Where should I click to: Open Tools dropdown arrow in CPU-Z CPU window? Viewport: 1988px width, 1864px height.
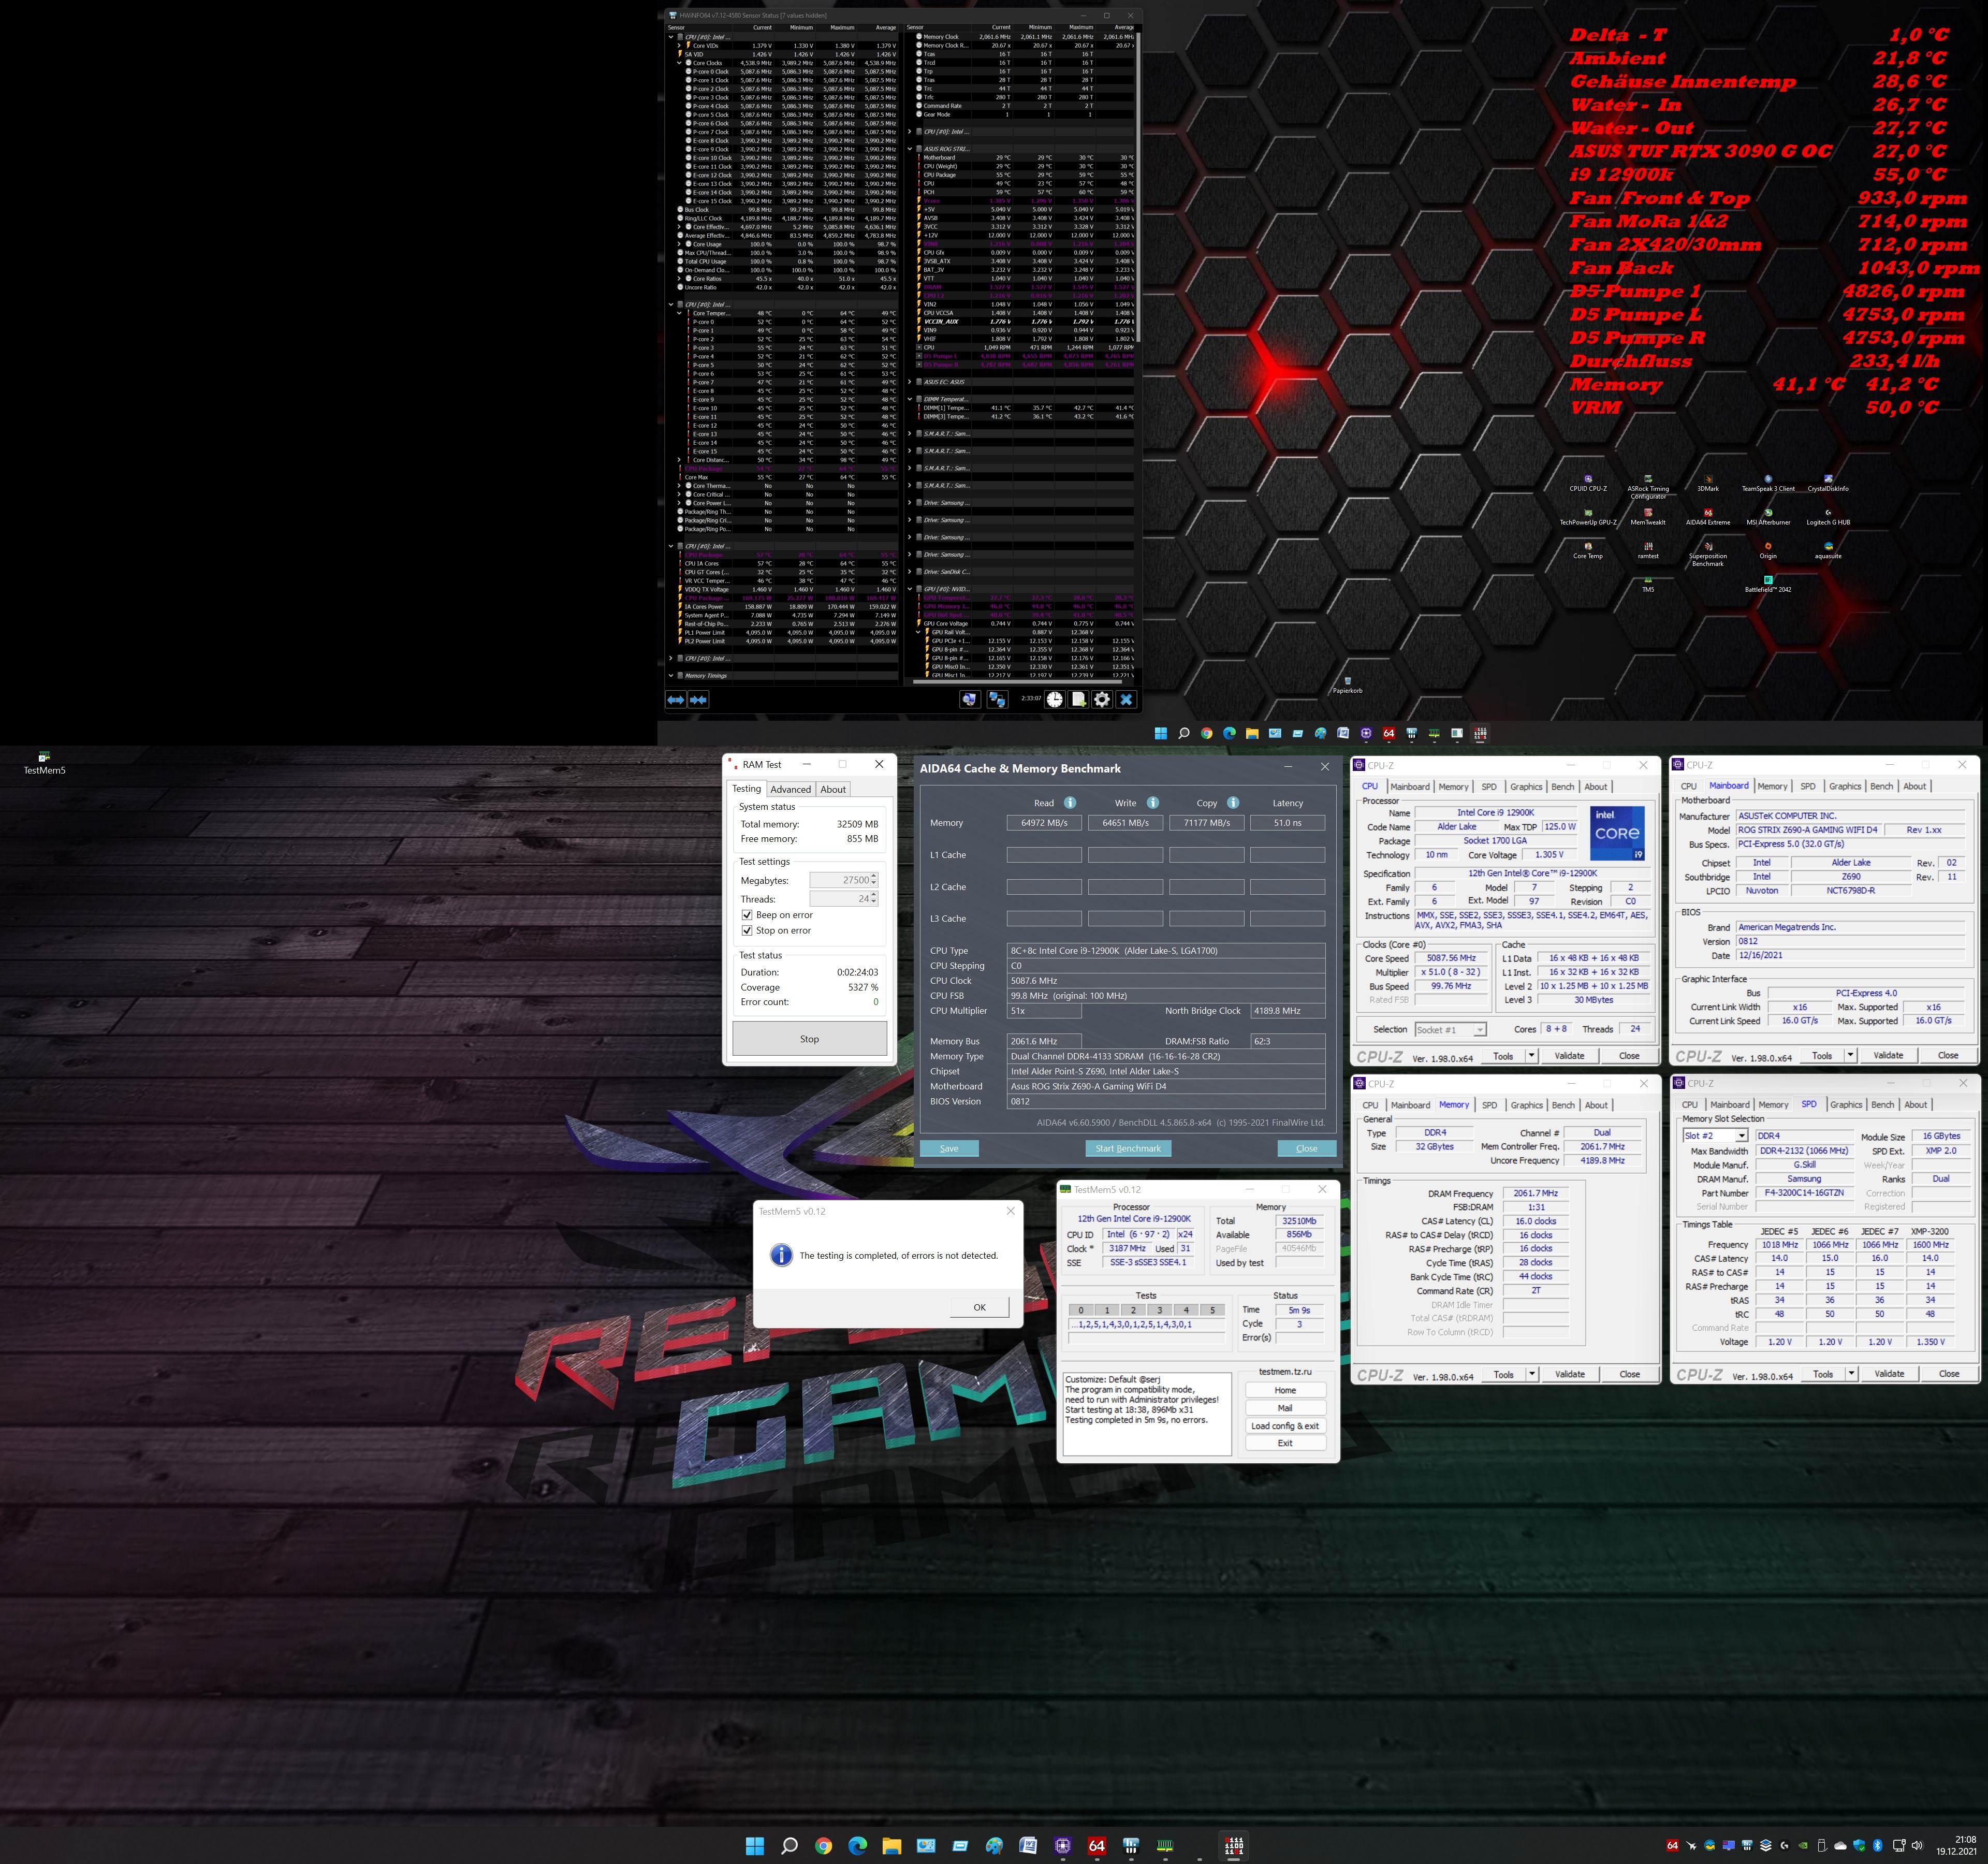pyautogui.click(x=1531, y=1055)
